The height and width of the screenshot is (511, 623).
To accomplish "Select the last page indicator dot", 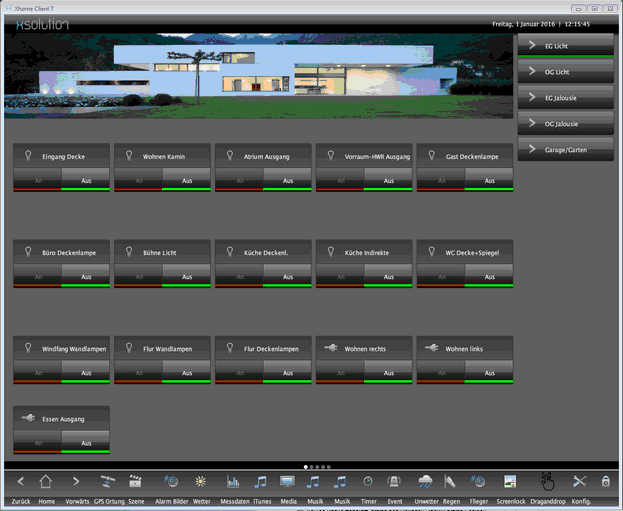I will 329,467.
